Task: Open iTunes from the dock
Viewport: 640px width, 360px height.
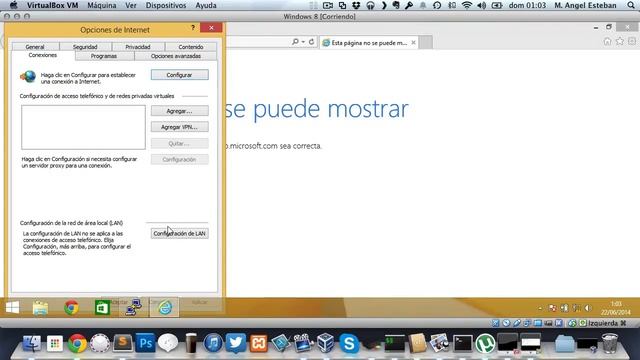Action: [213, 343]
